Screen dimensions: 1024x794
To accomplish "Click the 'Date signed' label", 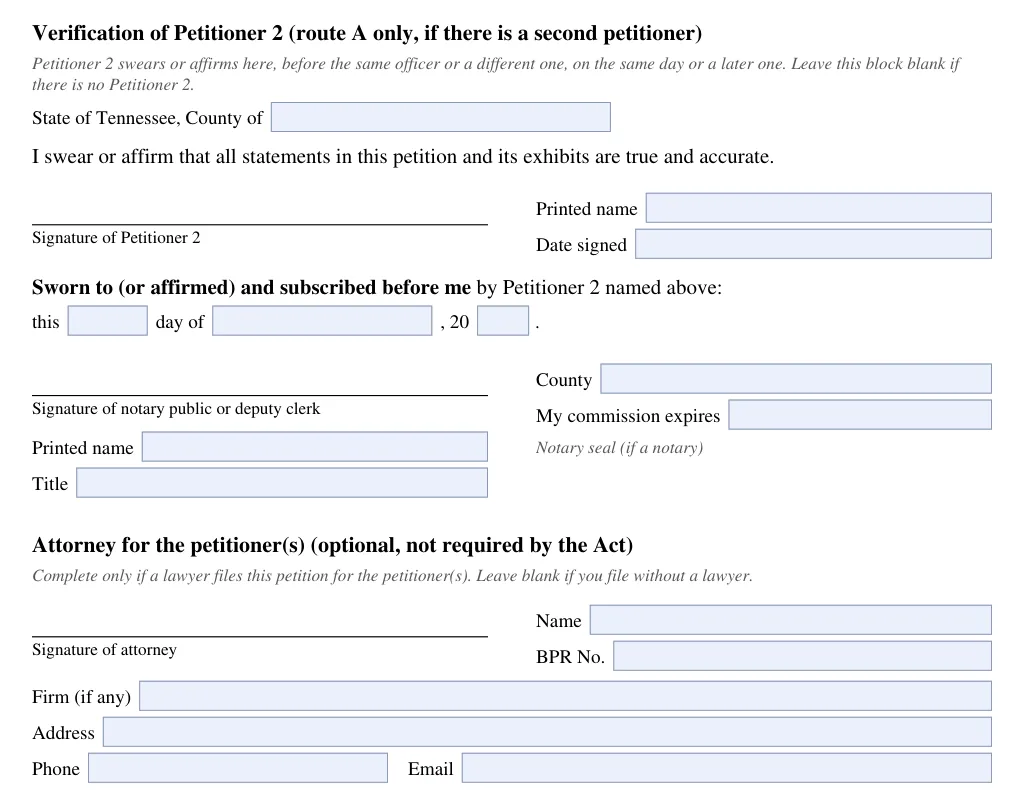I will (581, 245).
